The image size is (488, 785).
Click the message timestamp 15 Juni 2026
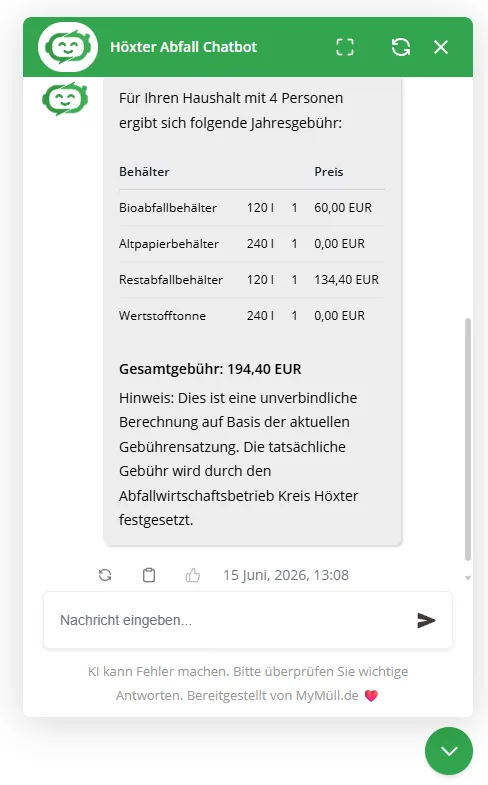click(286, 575)
